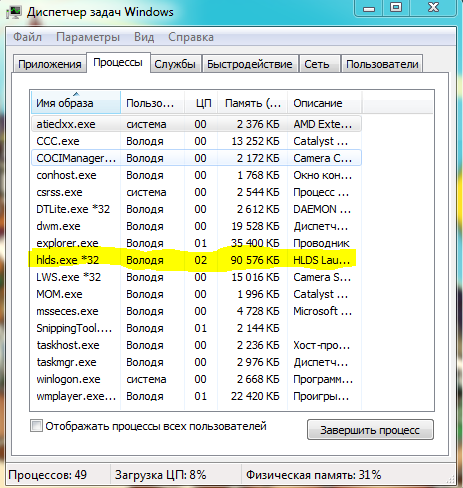Open the Вид menu

(x=144, y=37)
